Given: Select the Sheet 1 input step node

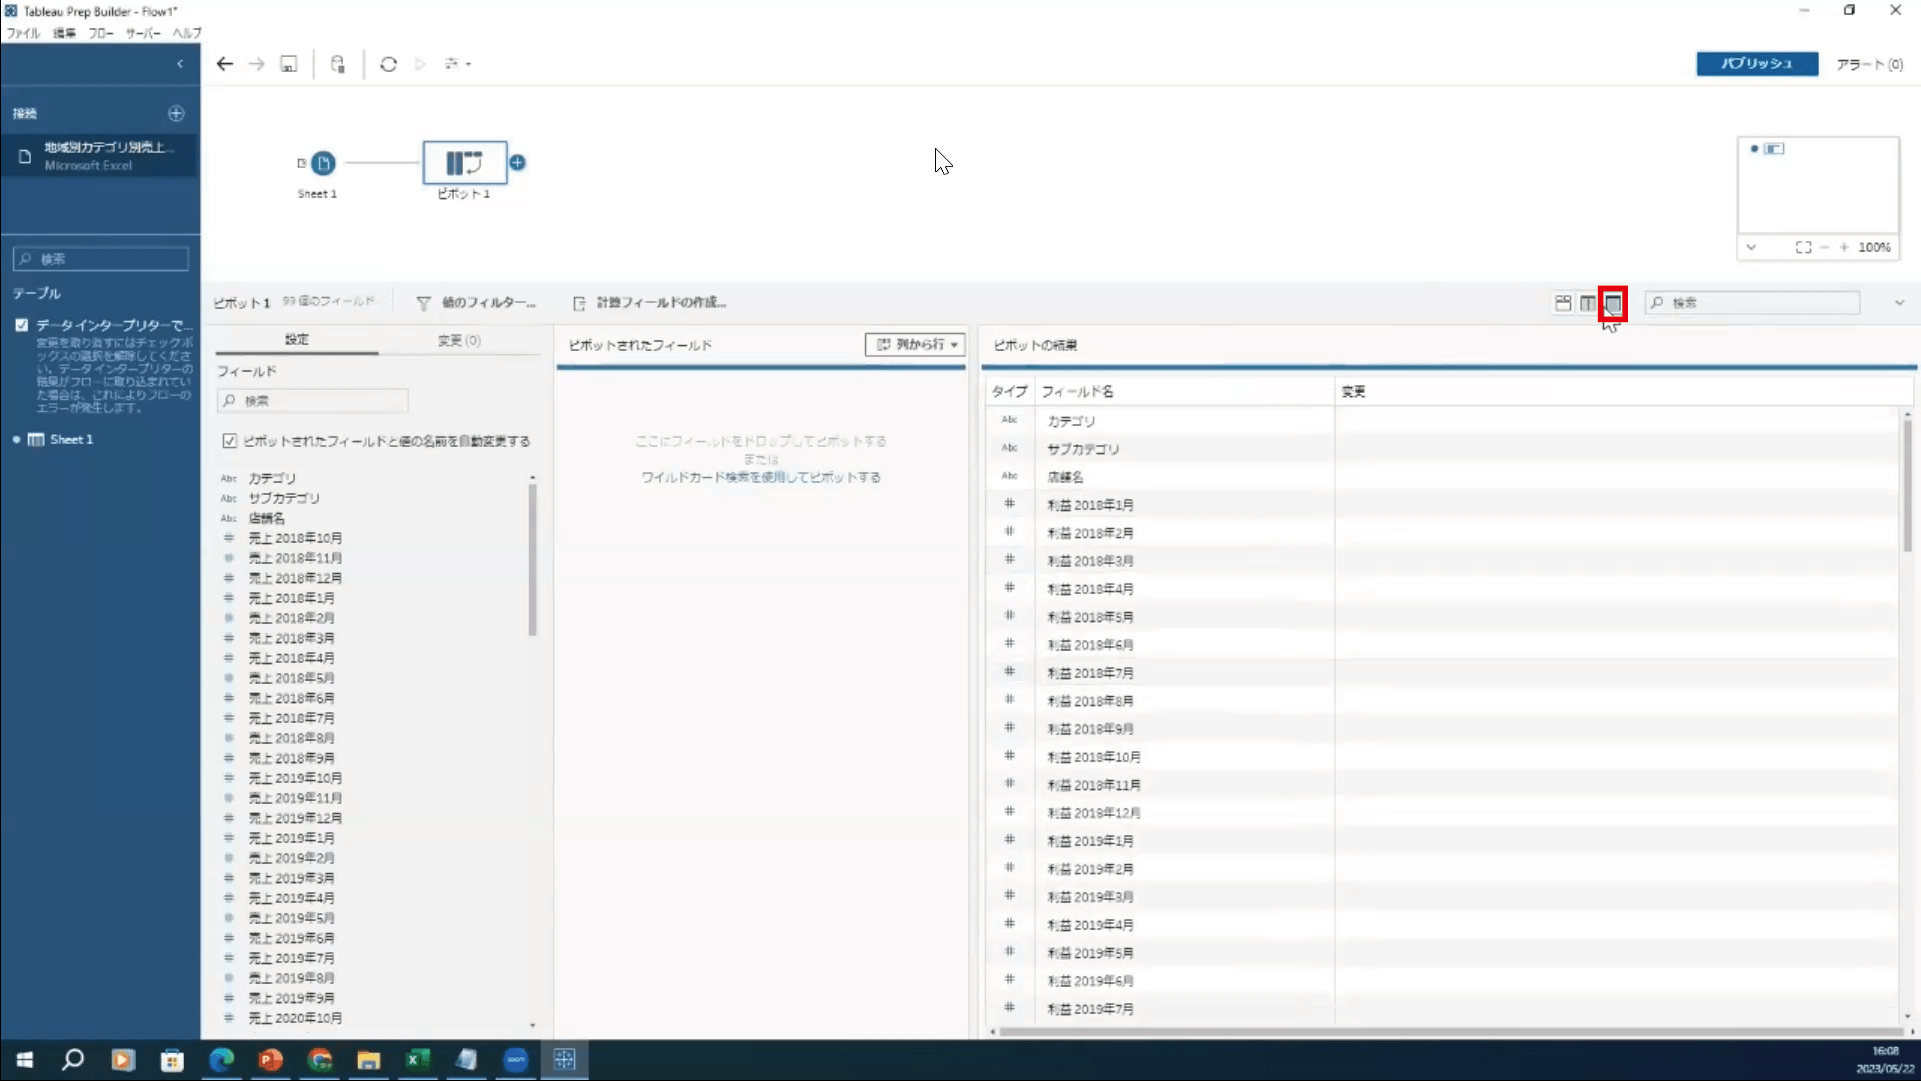Looking at the screenshot, I should click(x=323, y=163).
